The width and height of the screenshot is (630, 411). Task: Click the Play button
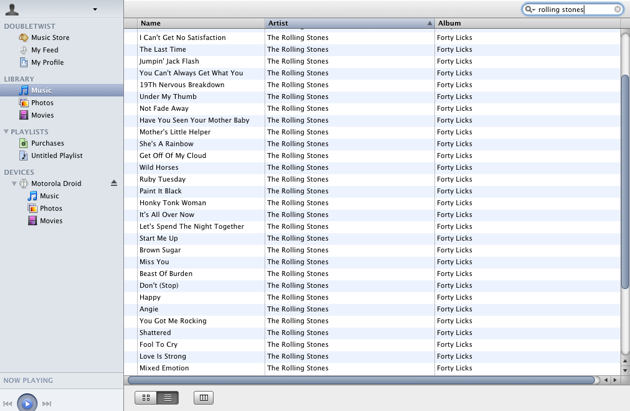click(27, 403)
